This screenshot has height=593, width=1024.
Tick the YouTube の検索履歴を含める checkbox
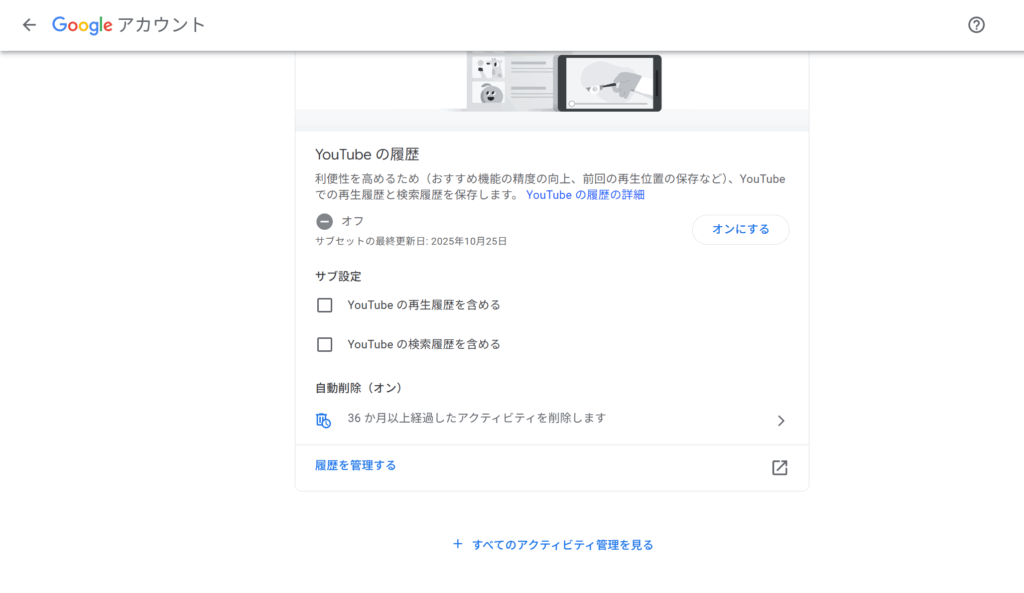click(x=324, y=344)
